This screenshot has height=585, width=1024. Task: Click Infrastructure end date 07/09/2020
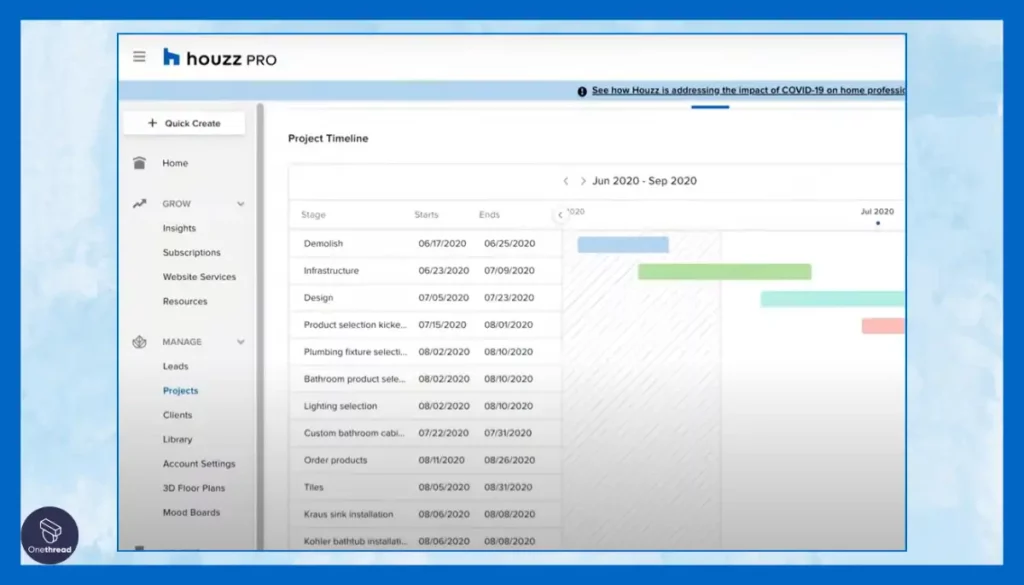pyautogui.click(x=509, y=270)
